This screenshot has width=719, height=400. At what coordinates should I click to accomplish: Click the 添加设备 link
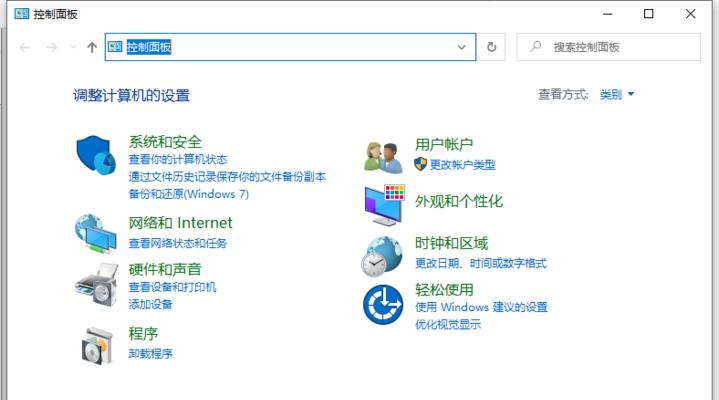151,305
